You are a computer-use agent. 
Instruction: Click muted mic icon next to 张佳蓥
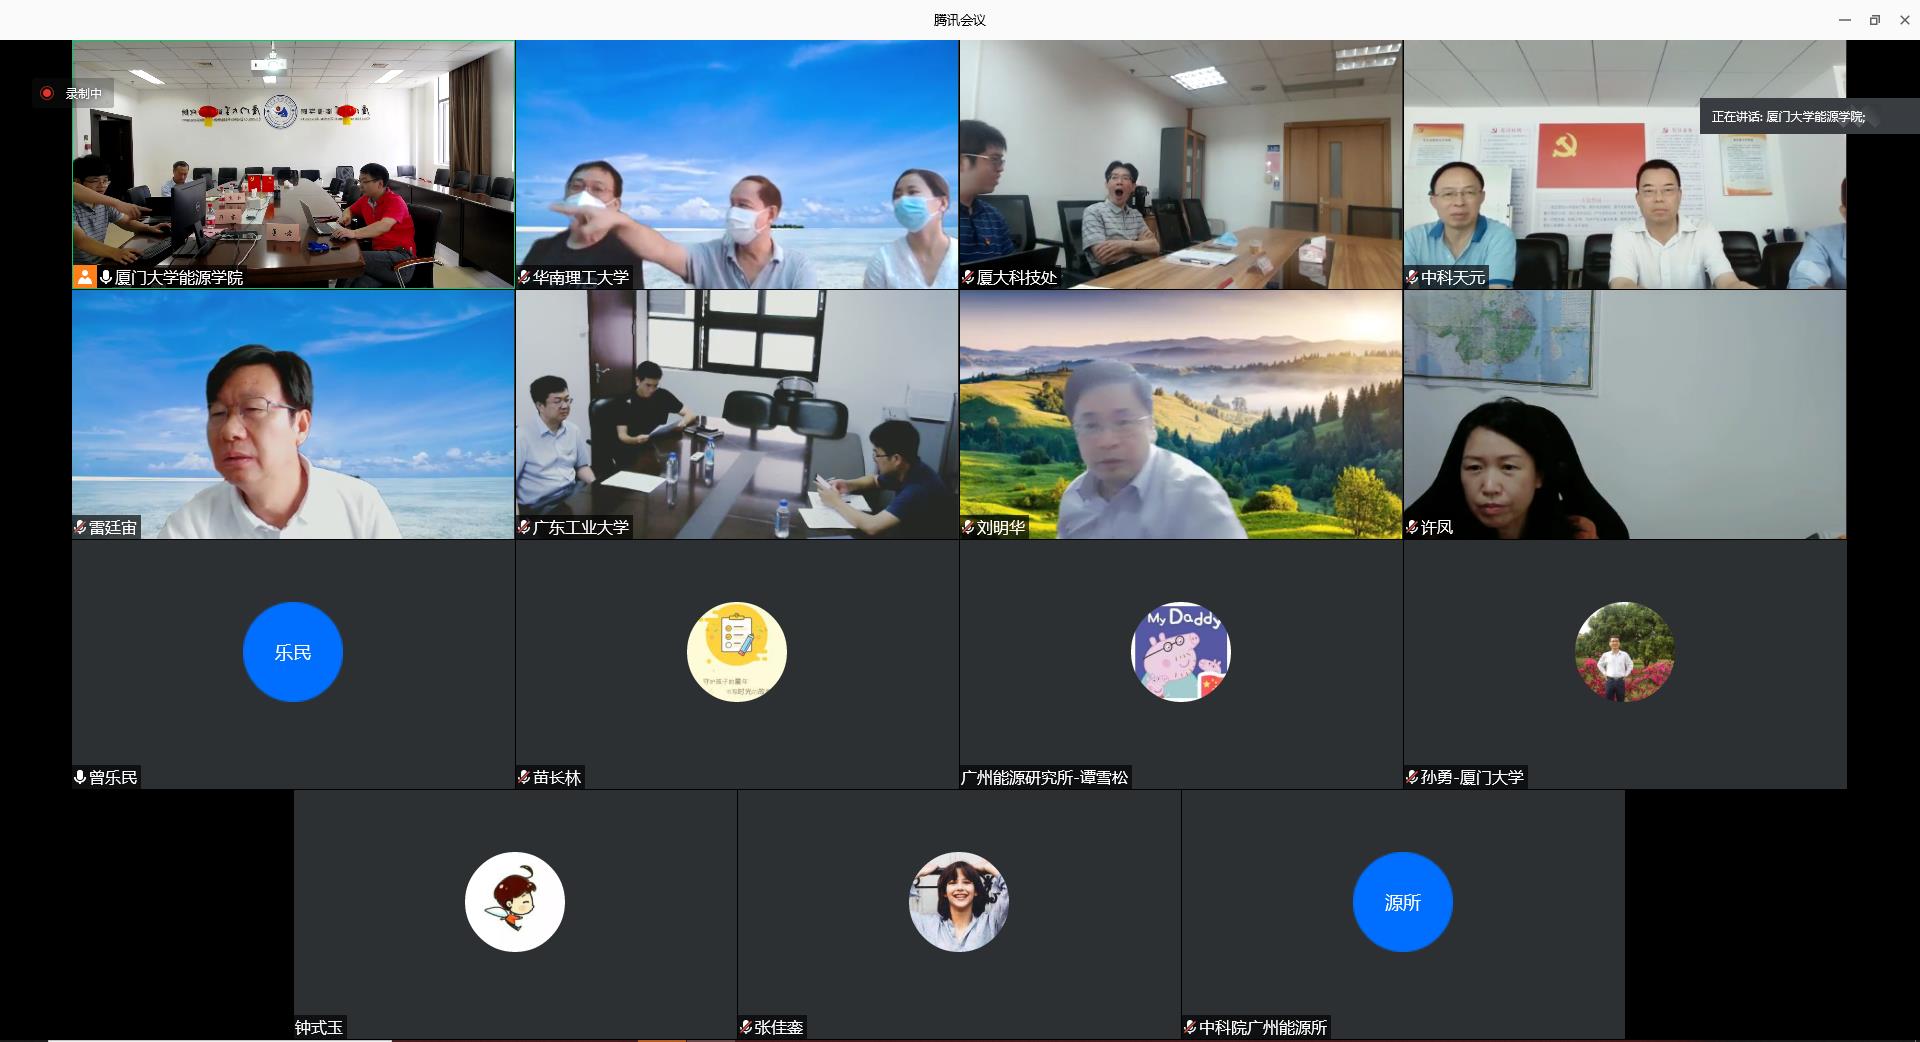(x=746, y=1027)
